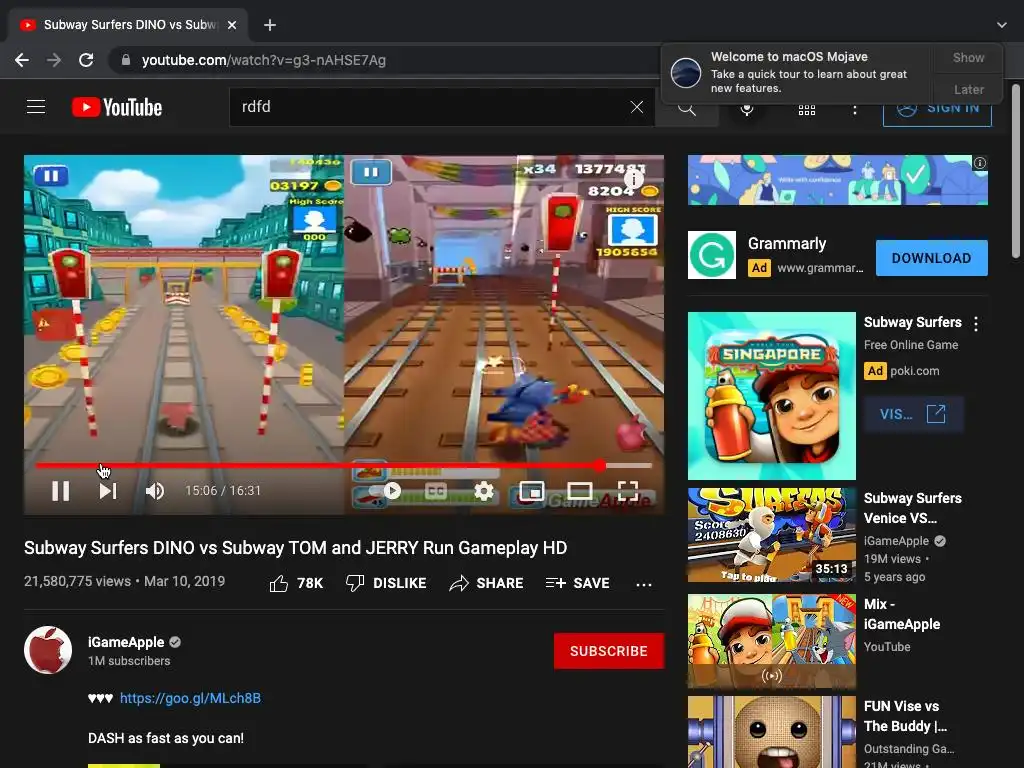Open the iGameApple channel name link
The width and height of the screenshot is (1024, 768).
click(126, 642)
